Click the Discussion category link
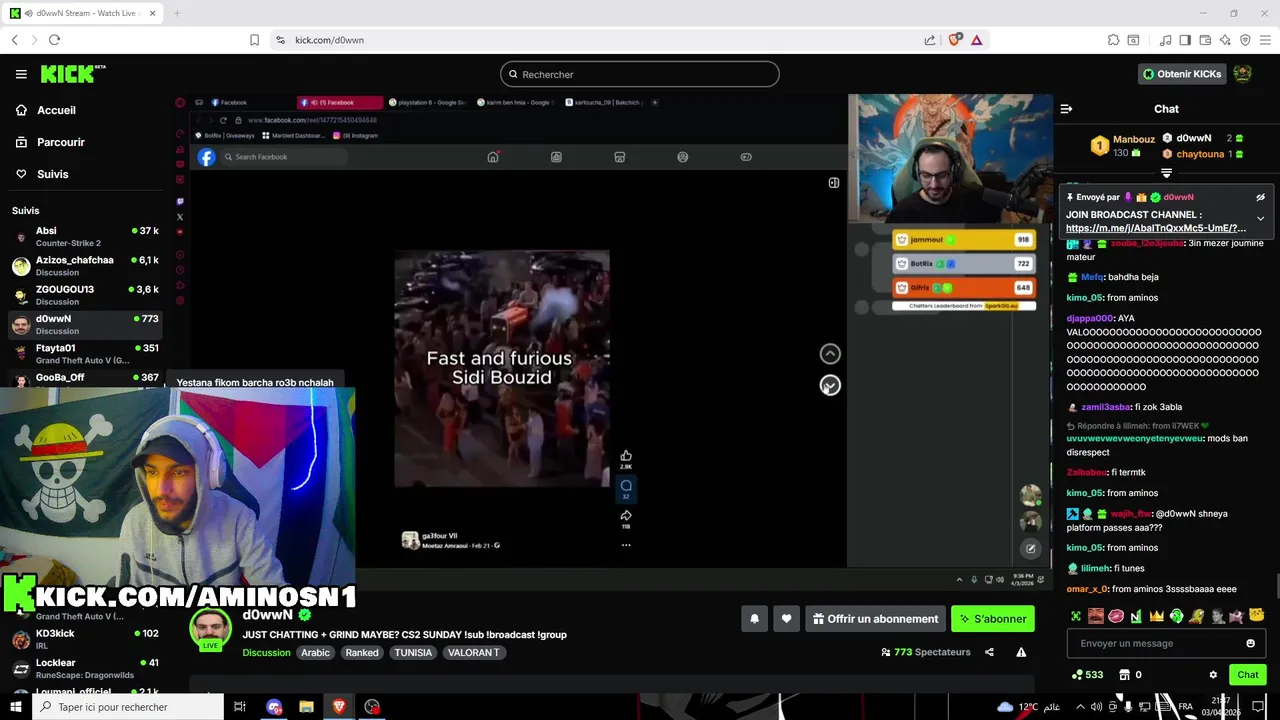Viewport: 1280px width, 720px height. click(266, 653)
